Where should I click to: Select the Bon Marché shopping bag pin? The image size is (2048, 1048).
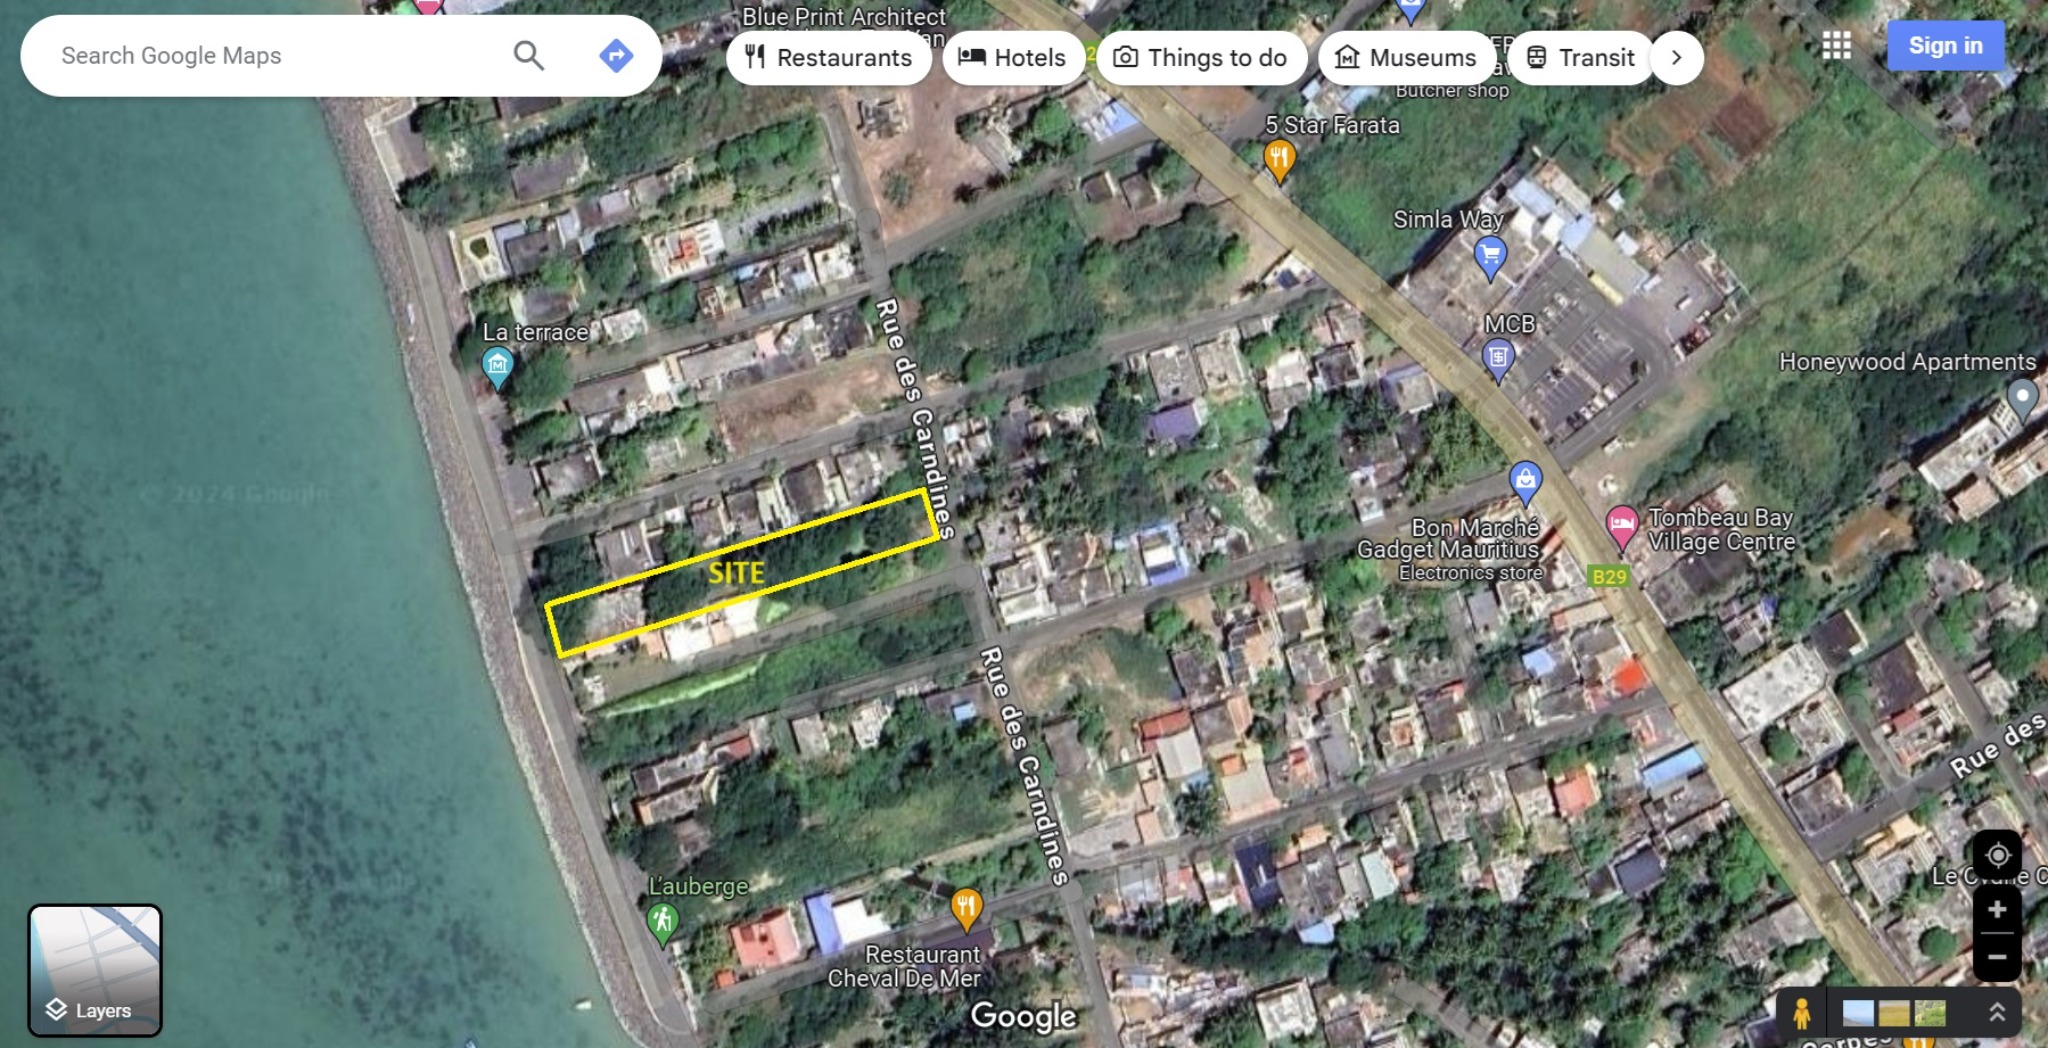tap(1525, 484)
